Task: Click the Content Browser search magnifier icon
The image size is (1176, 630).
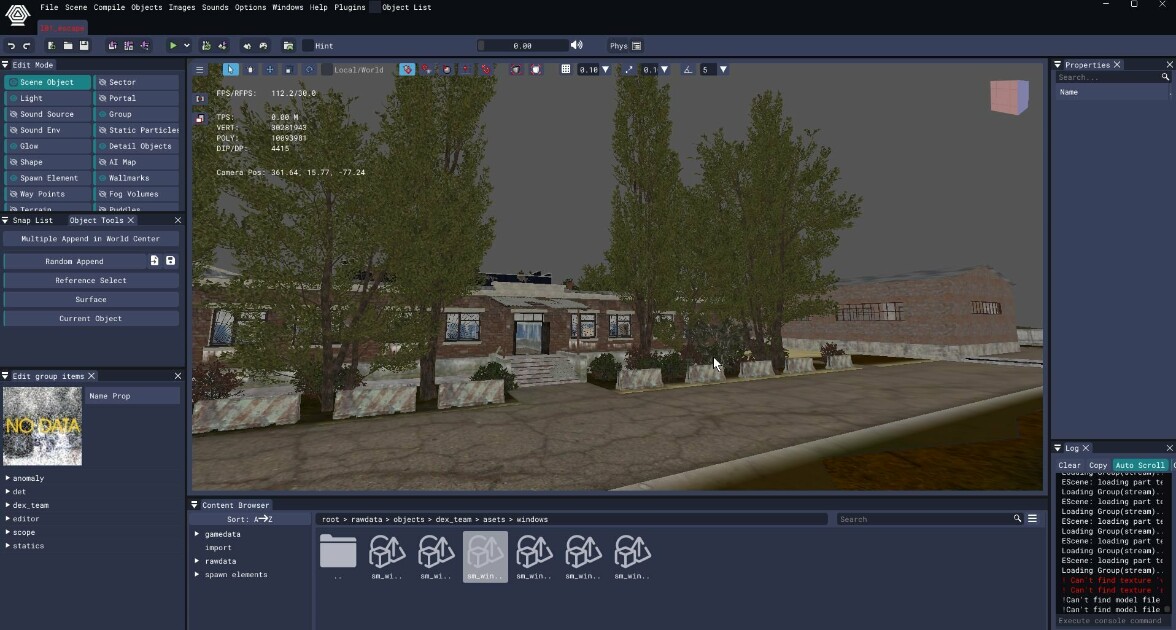Action: coord(1017,518)
